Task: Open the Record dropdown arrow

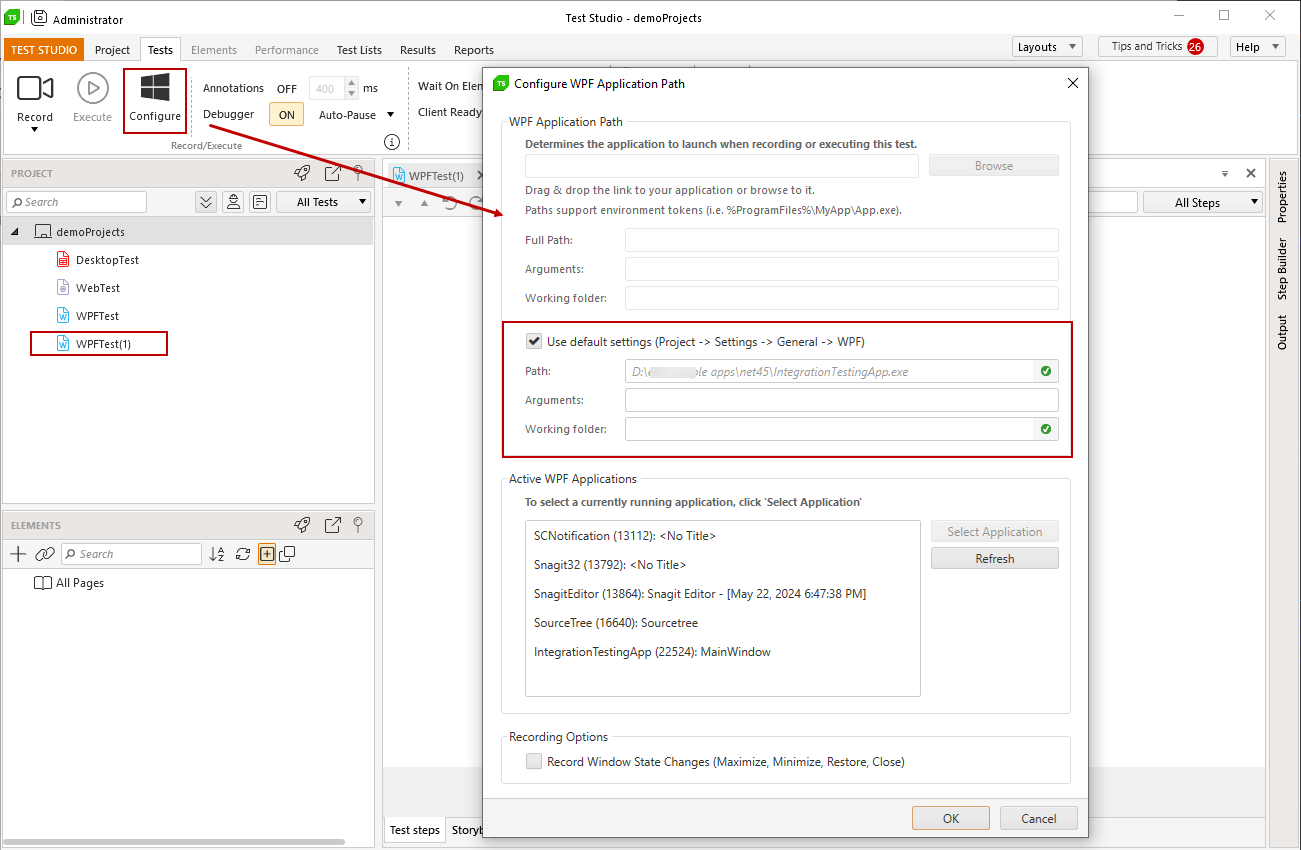Action: [35, 130]
